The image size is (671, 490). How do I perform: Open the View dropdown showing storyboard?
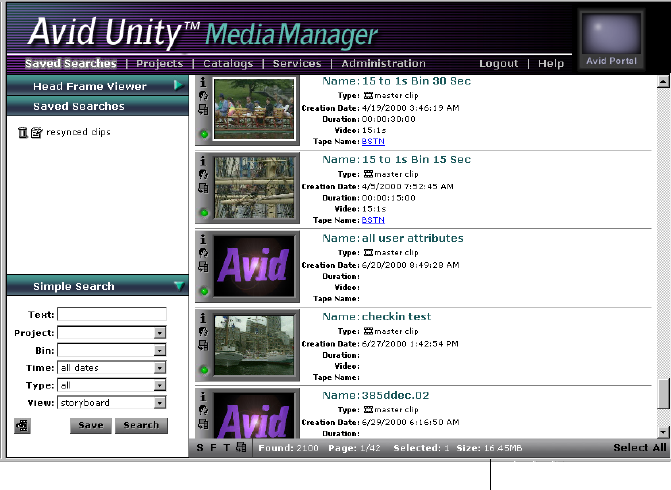[x=160, y=403]
